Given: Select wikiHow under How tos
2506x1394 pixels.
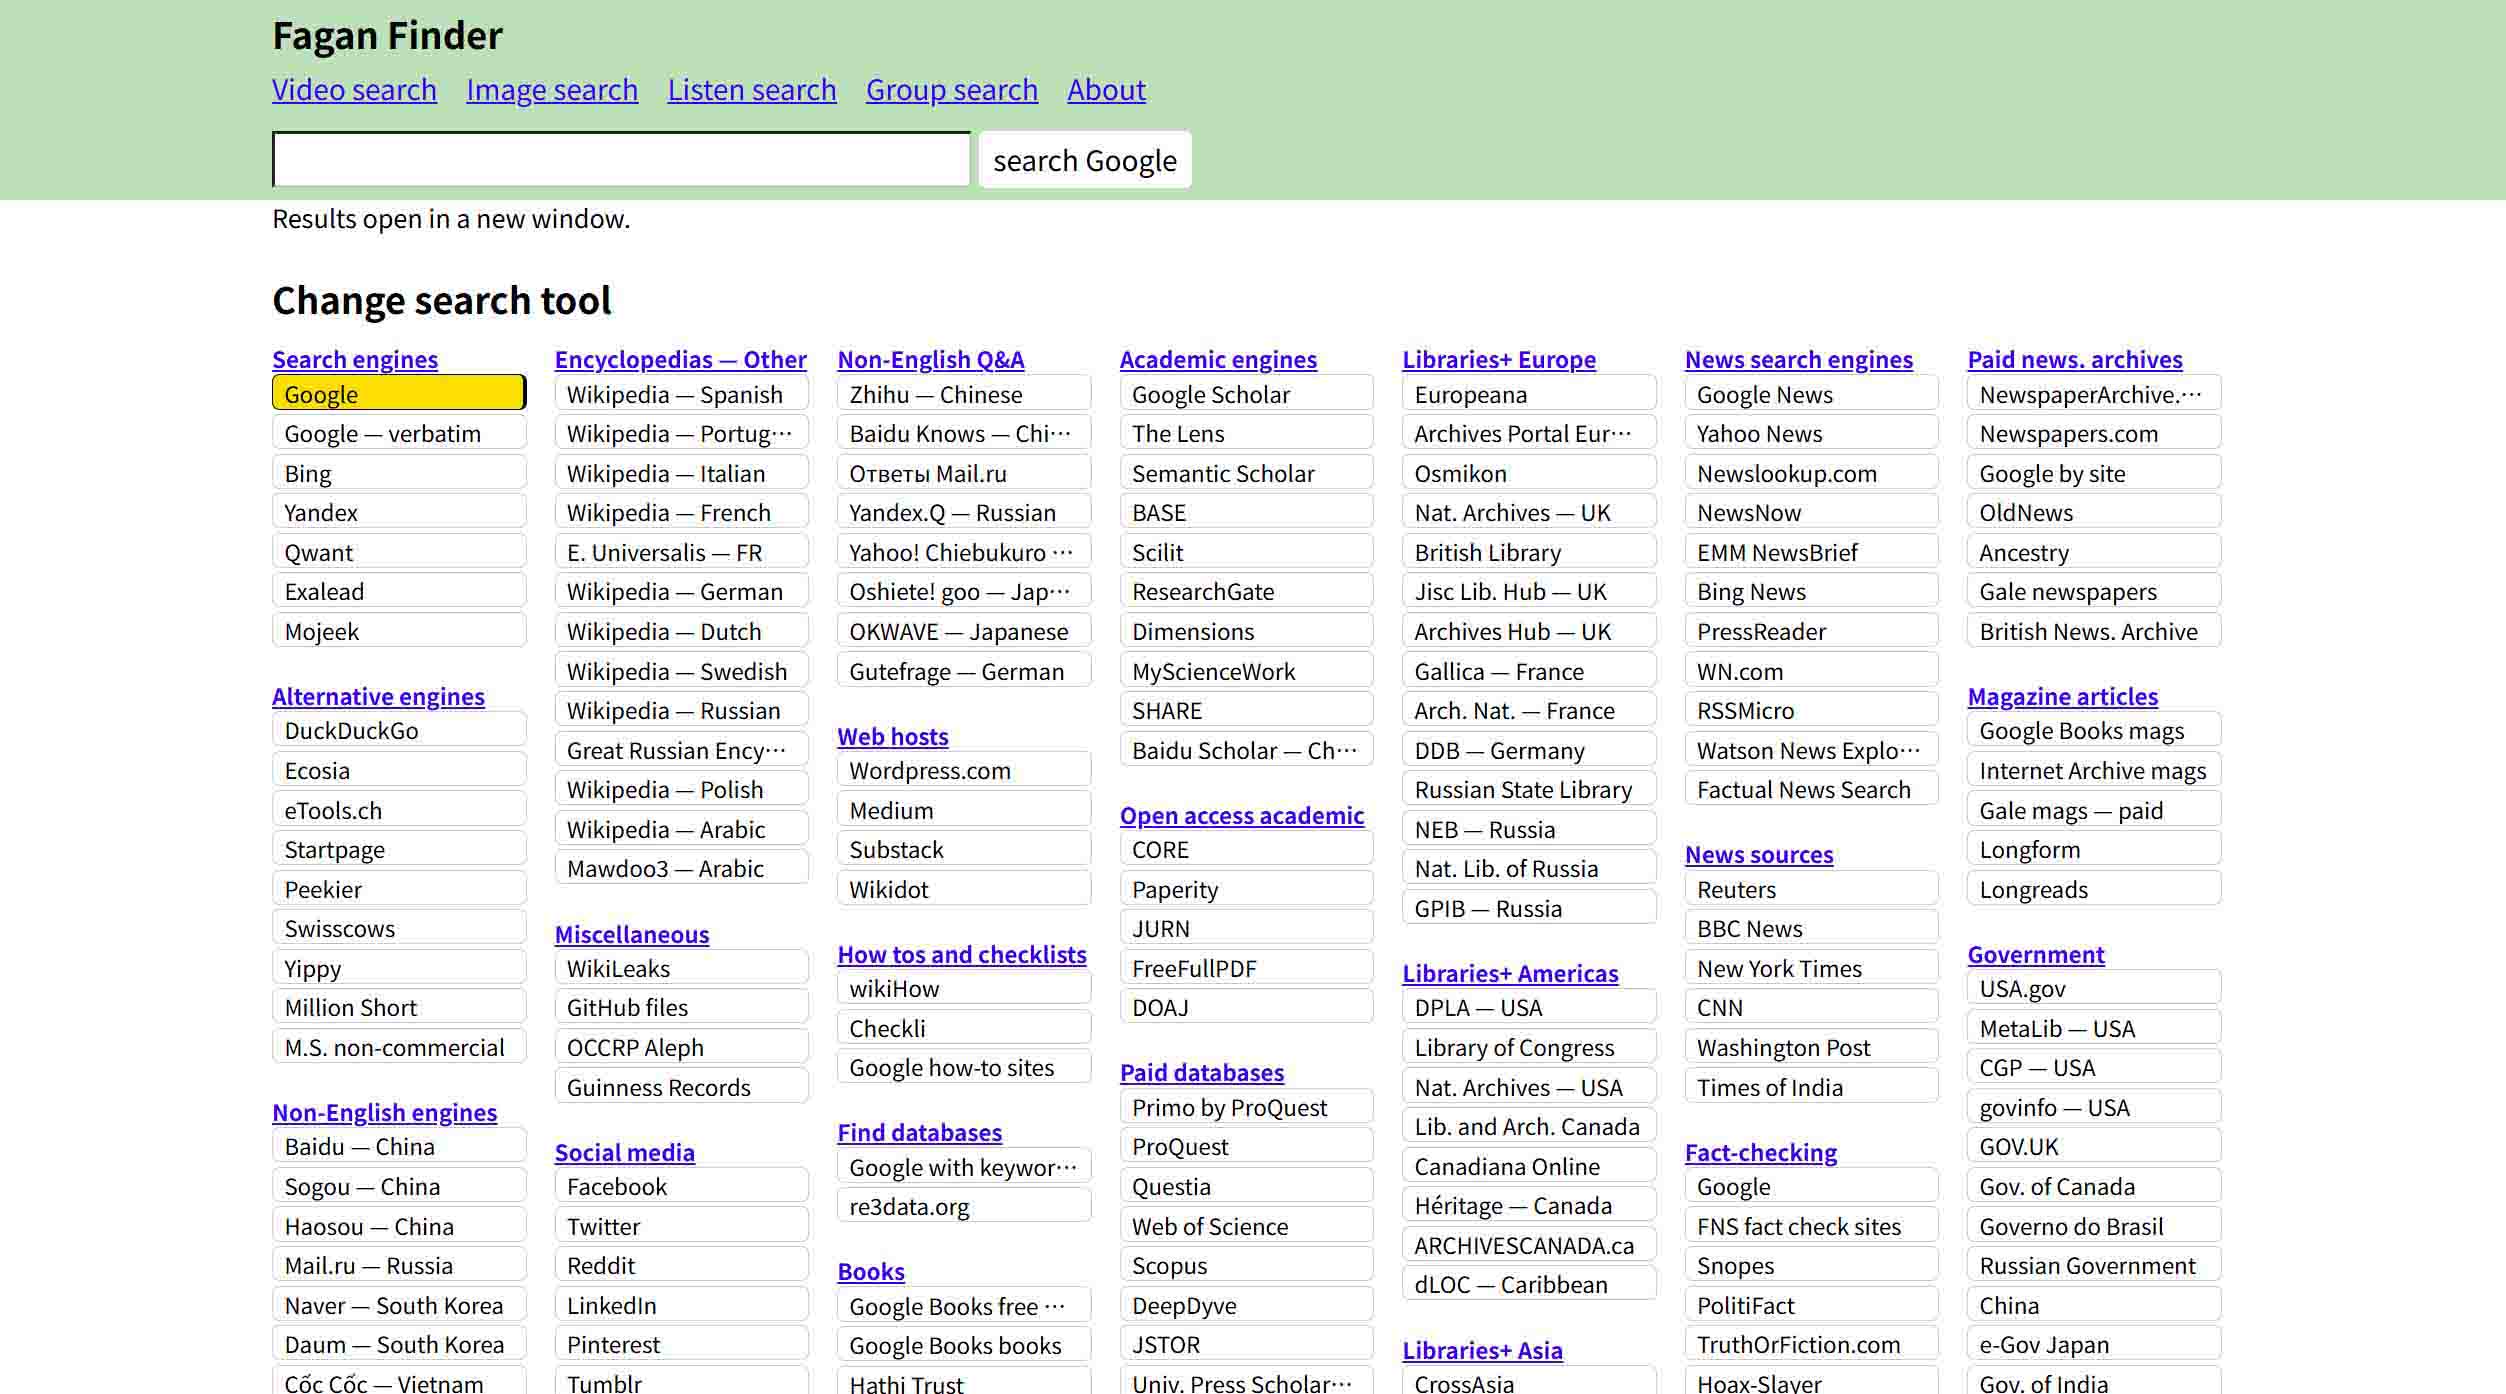Looking at the screenshot, I should [x=964, y=988].
